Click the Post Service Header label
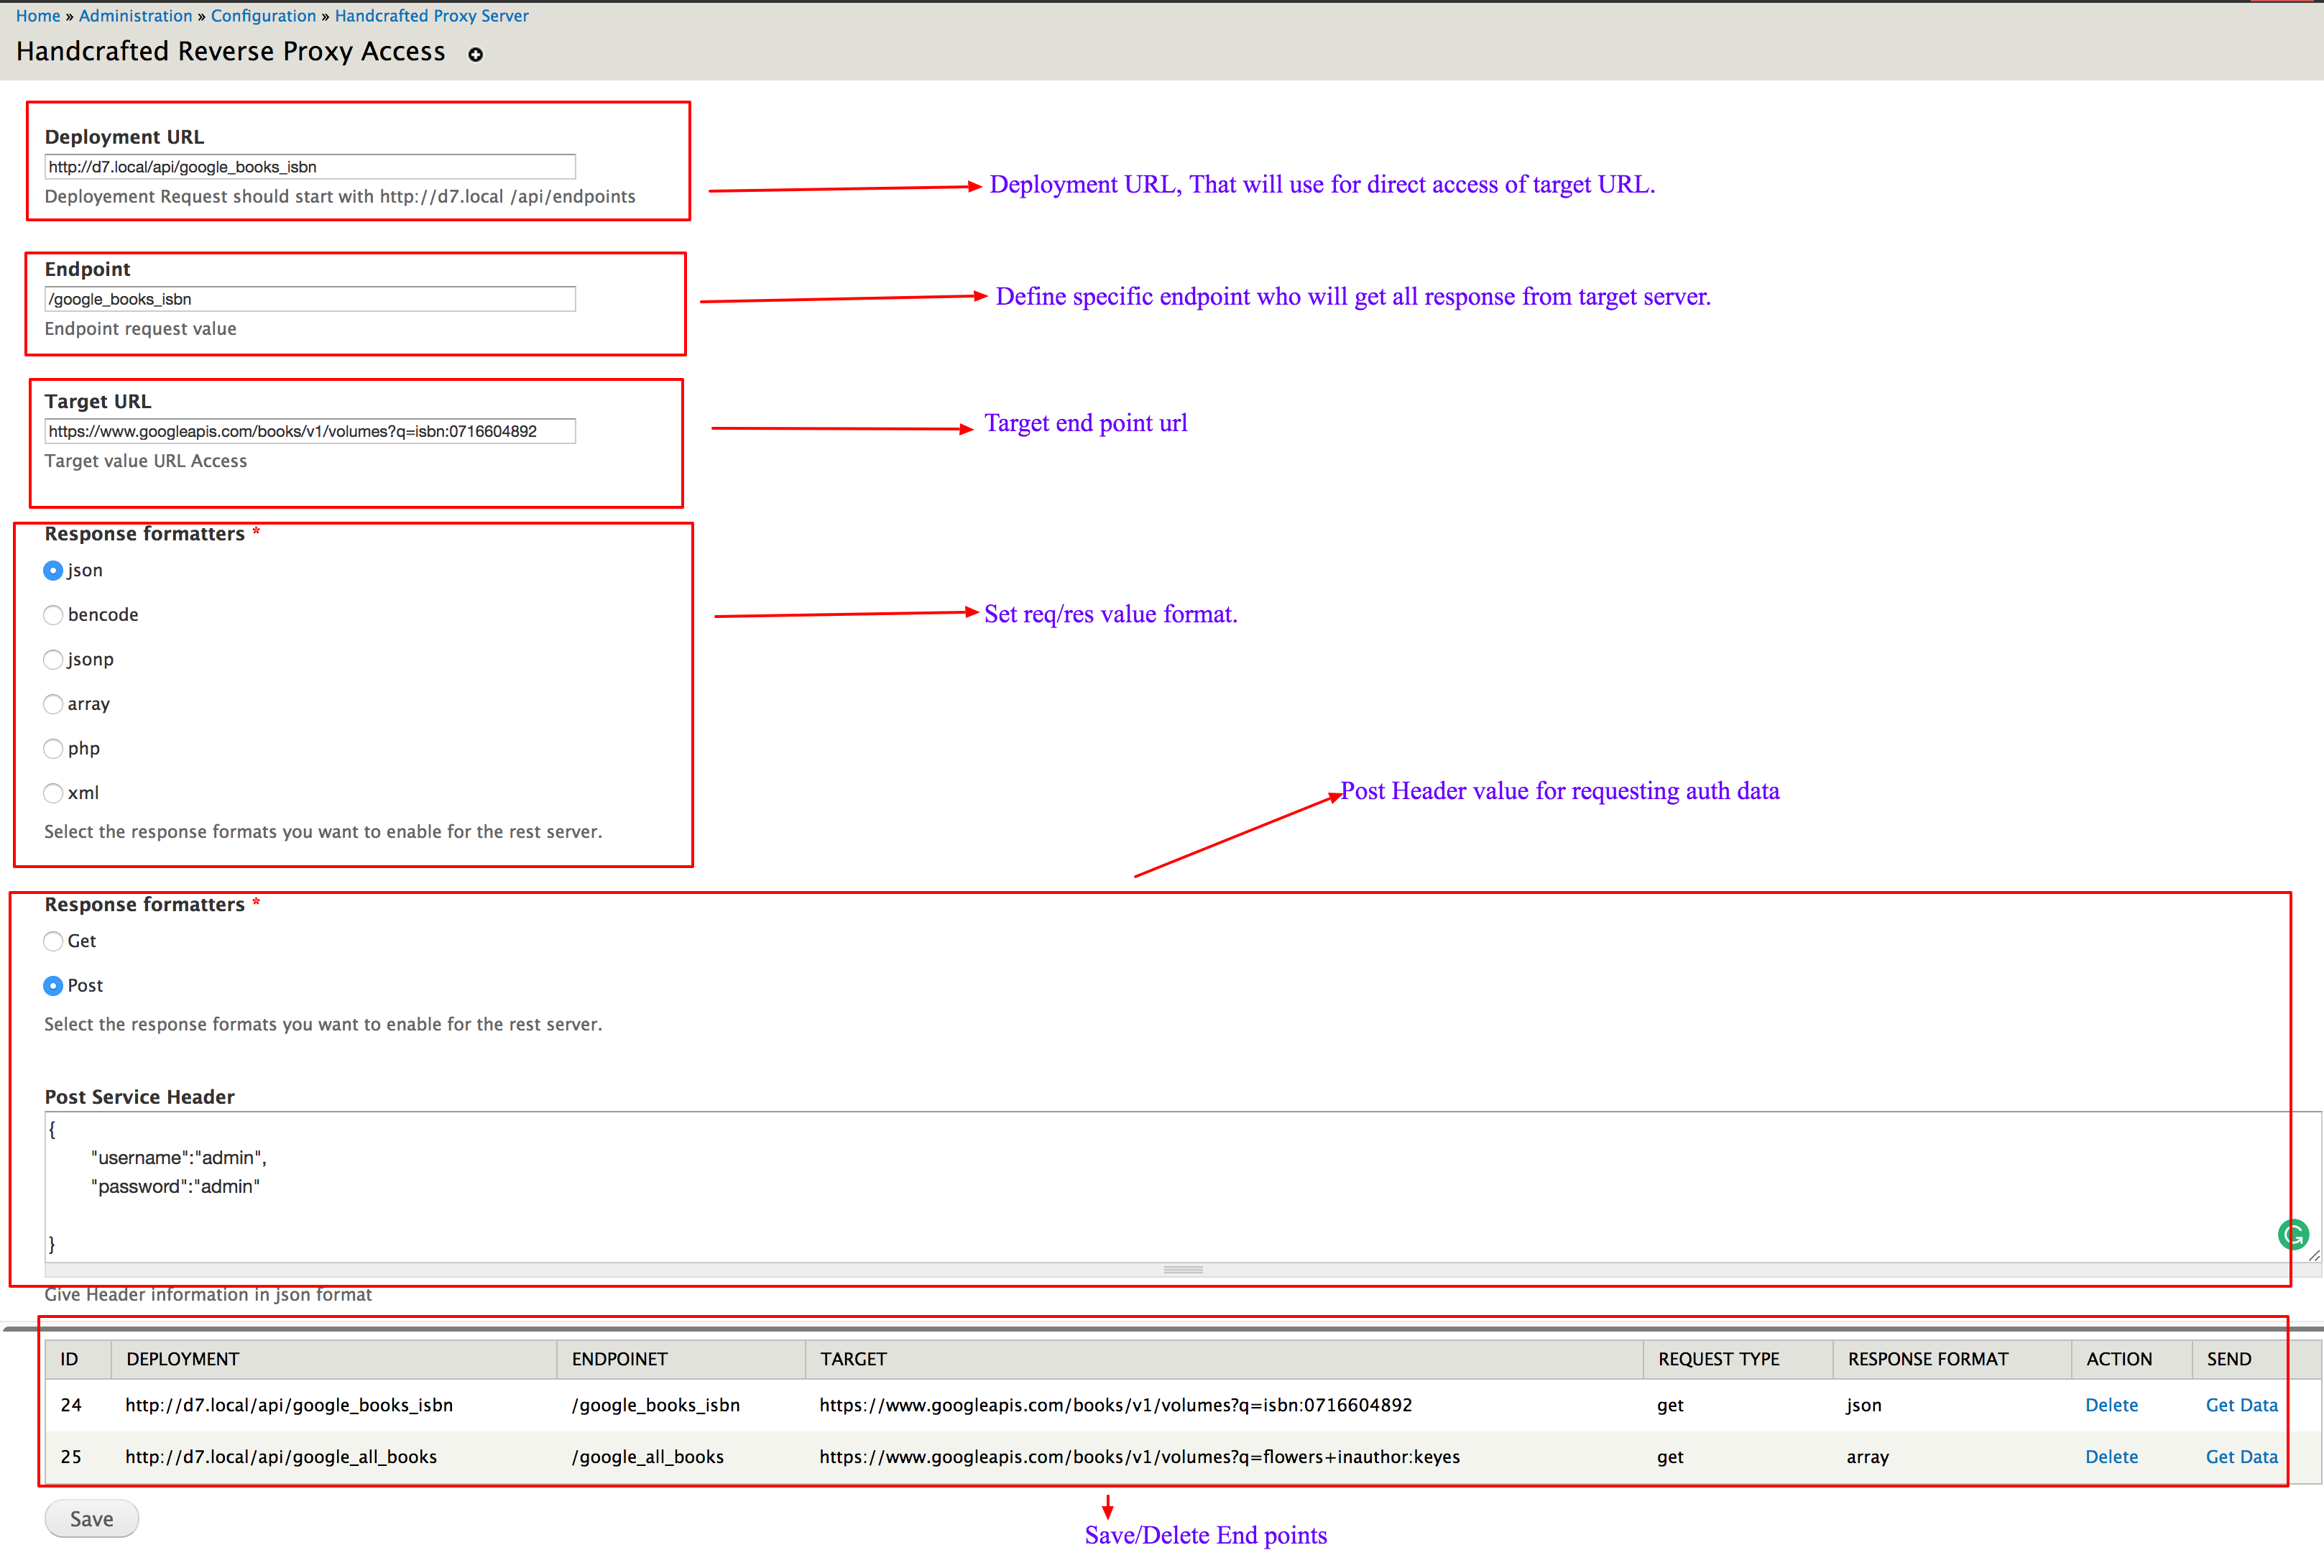2324x1568 pixels. click(139, 1097)
